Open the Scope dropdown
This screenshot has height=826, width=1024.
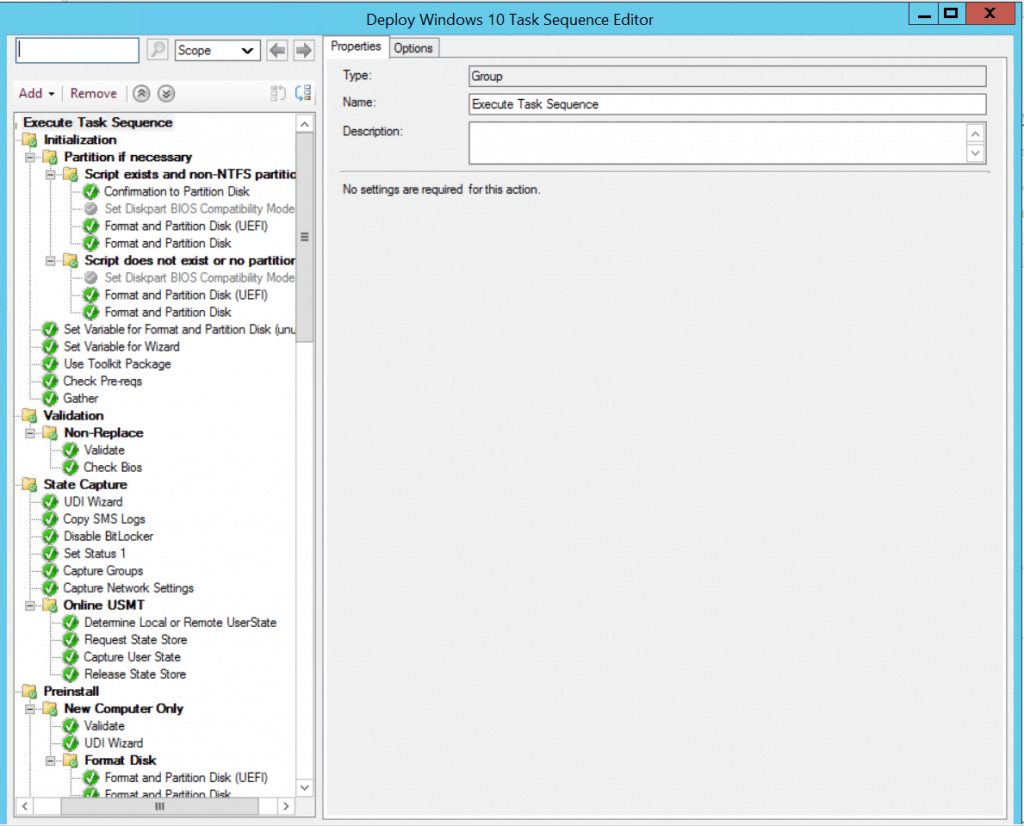[x=217, y=50]
